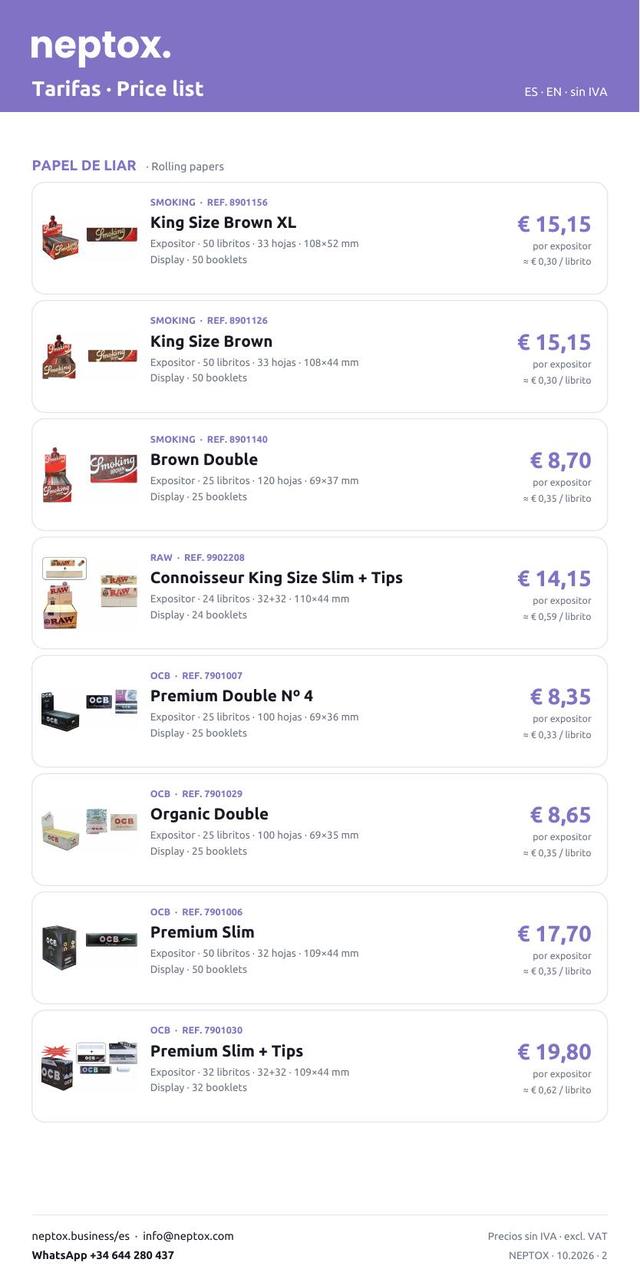View OCB Premium Double Nº 4 image

point(90,711)
